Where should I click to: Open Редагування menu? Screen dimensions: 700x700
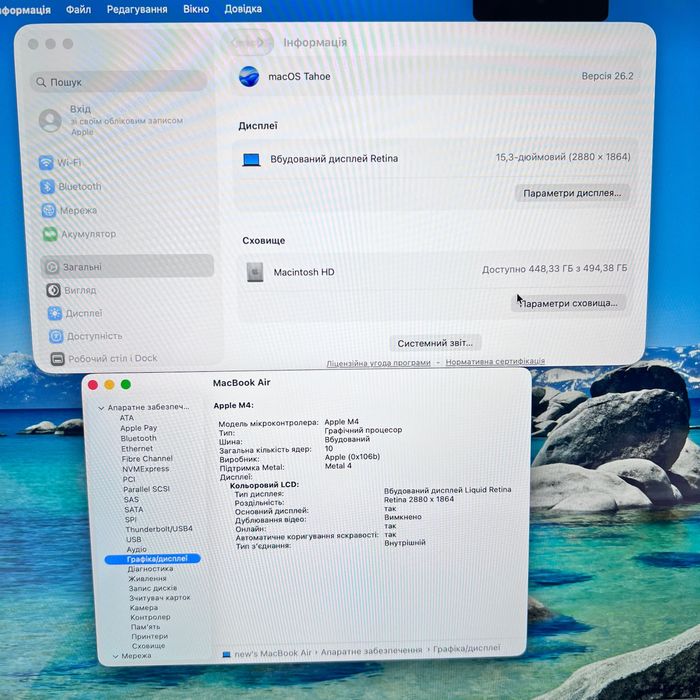coord(137,9)
